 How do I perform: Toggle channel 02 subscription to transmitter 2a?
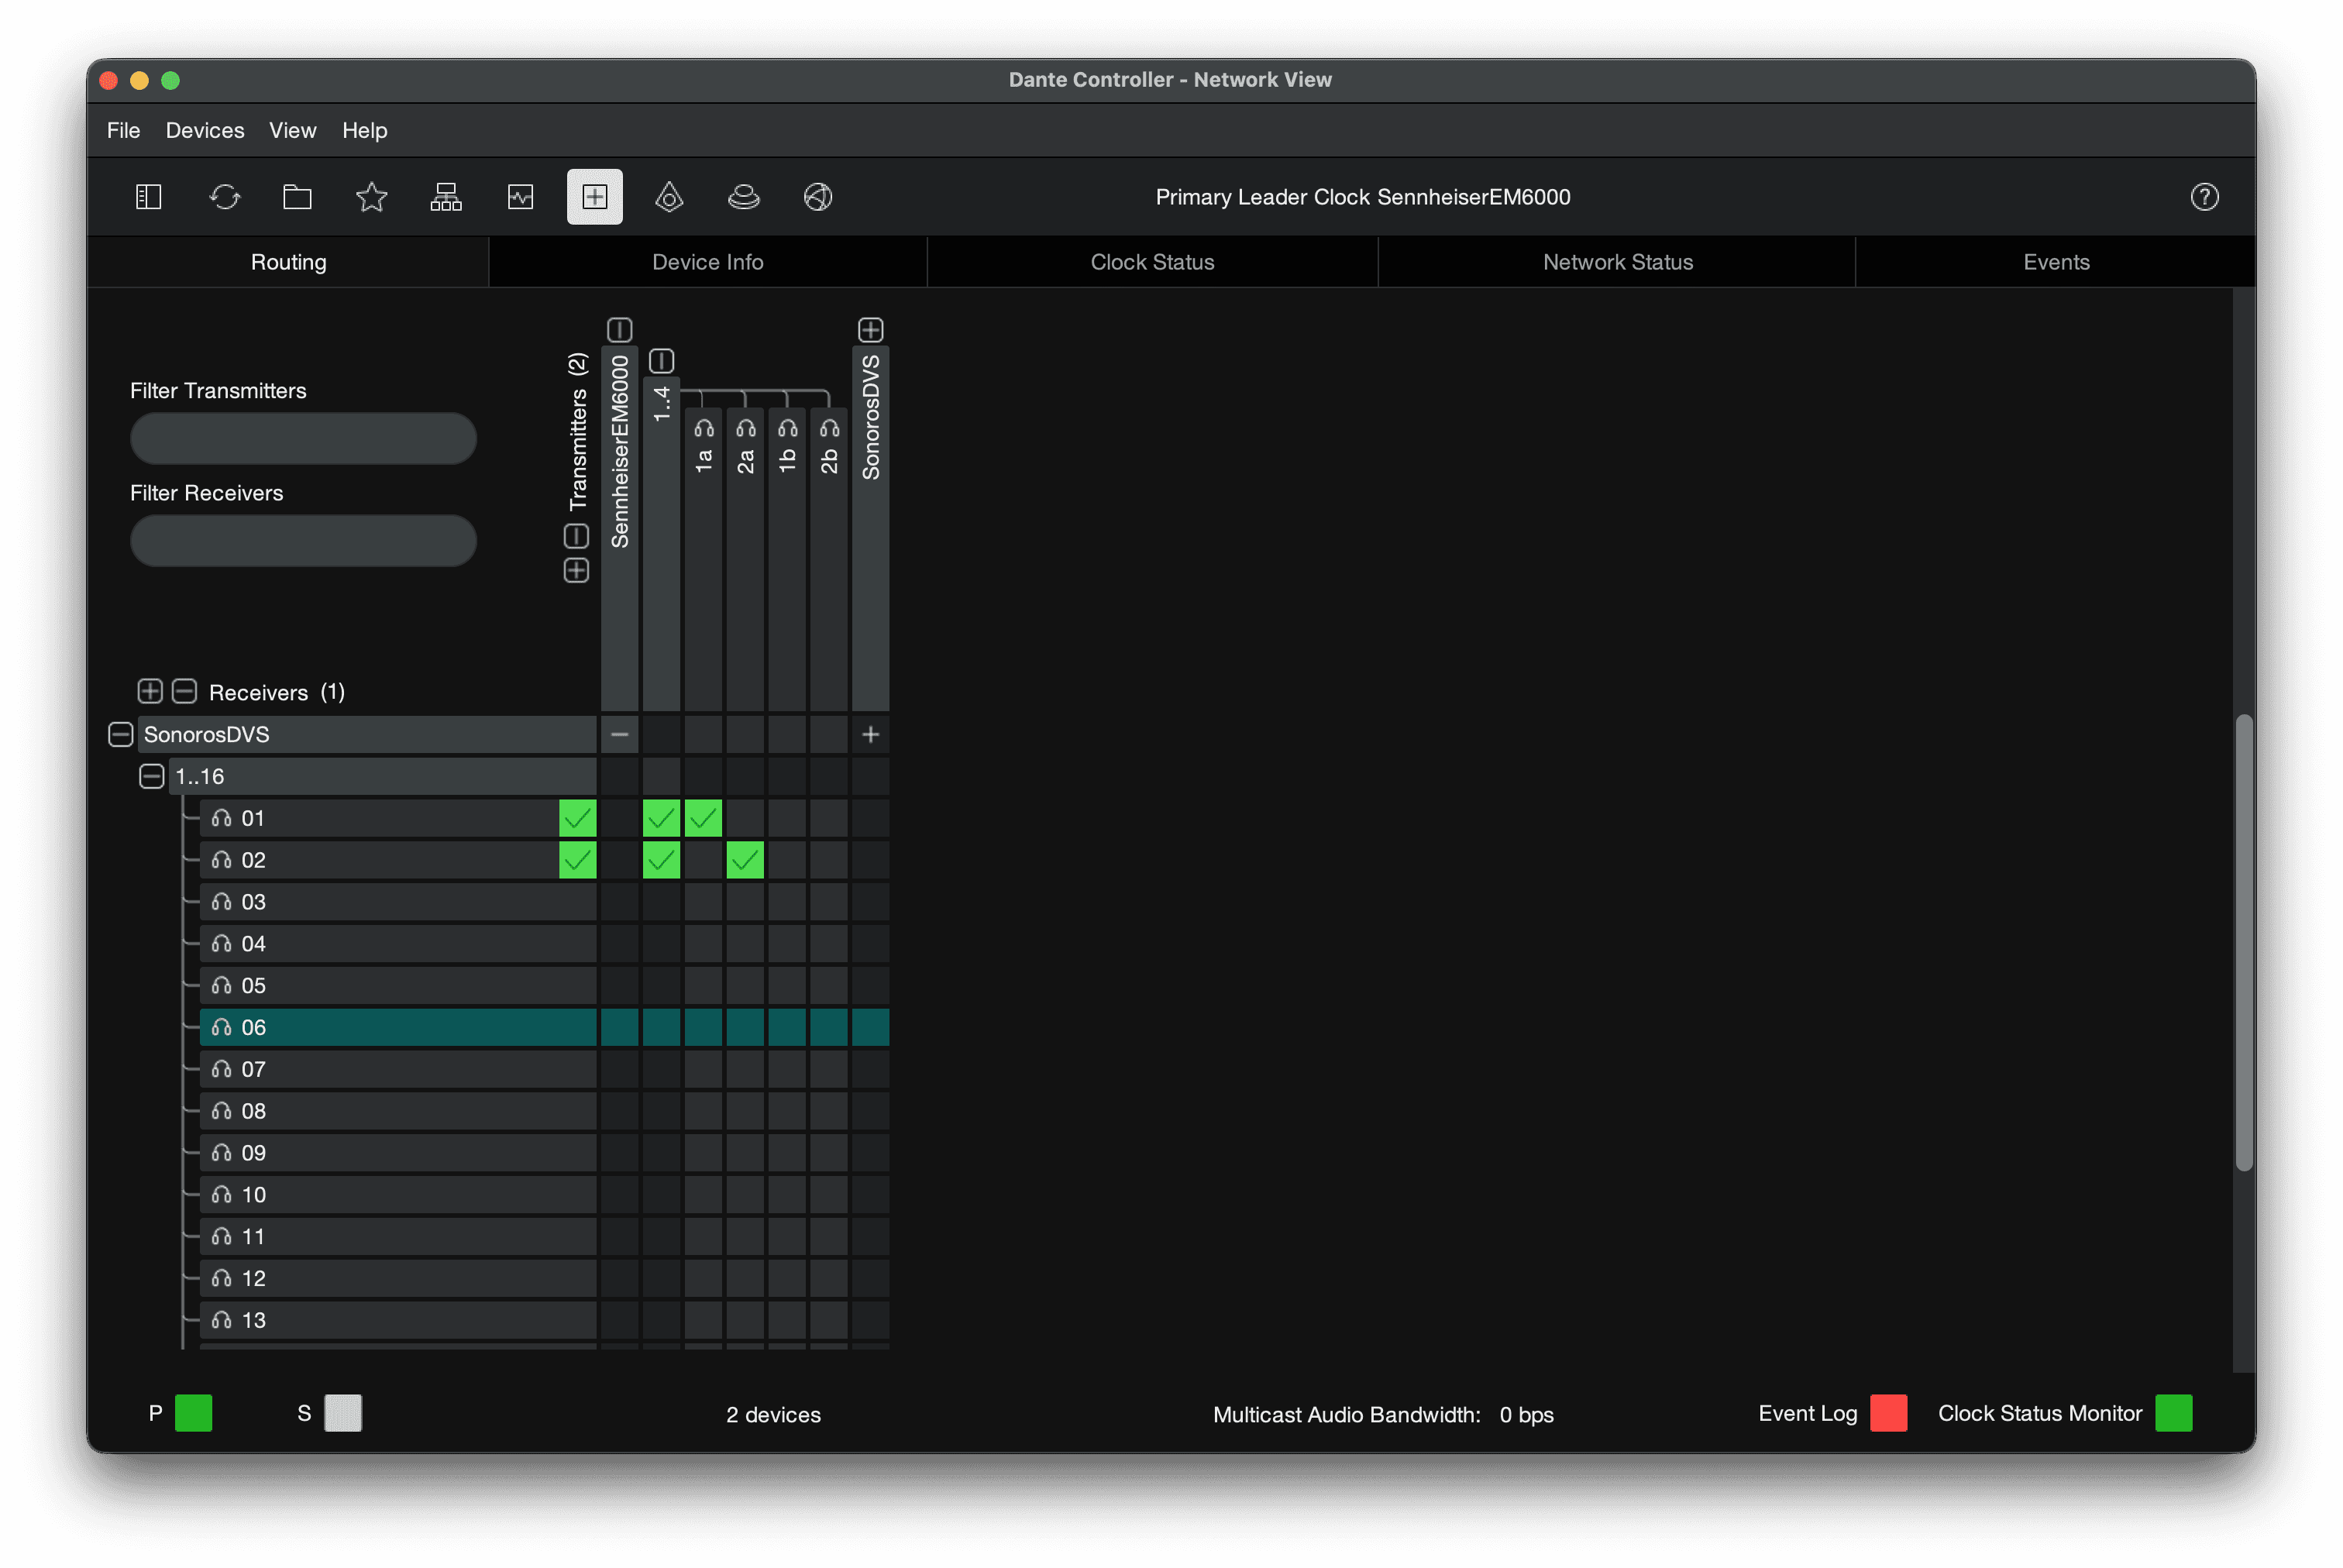(745, 861)
